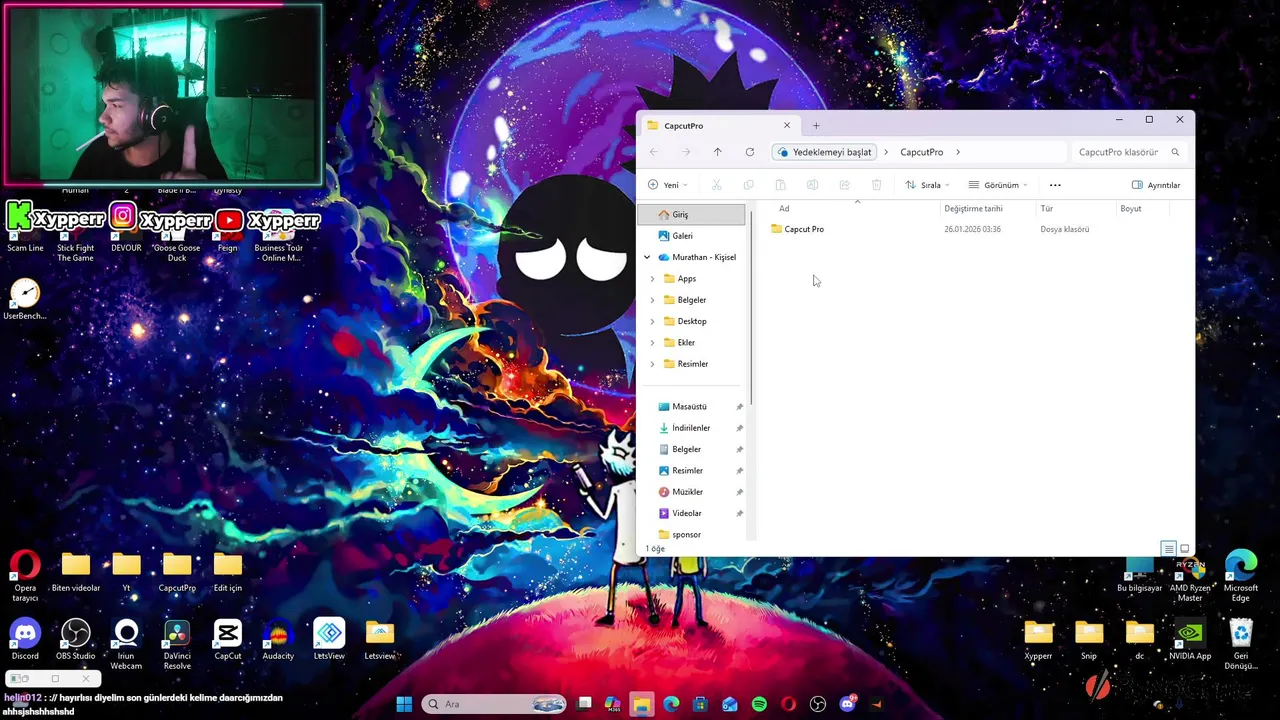Viewport: 1280px width, 720px height.
Task: Select OBS Studio desktop shortcut
Action: click(76, 640)
